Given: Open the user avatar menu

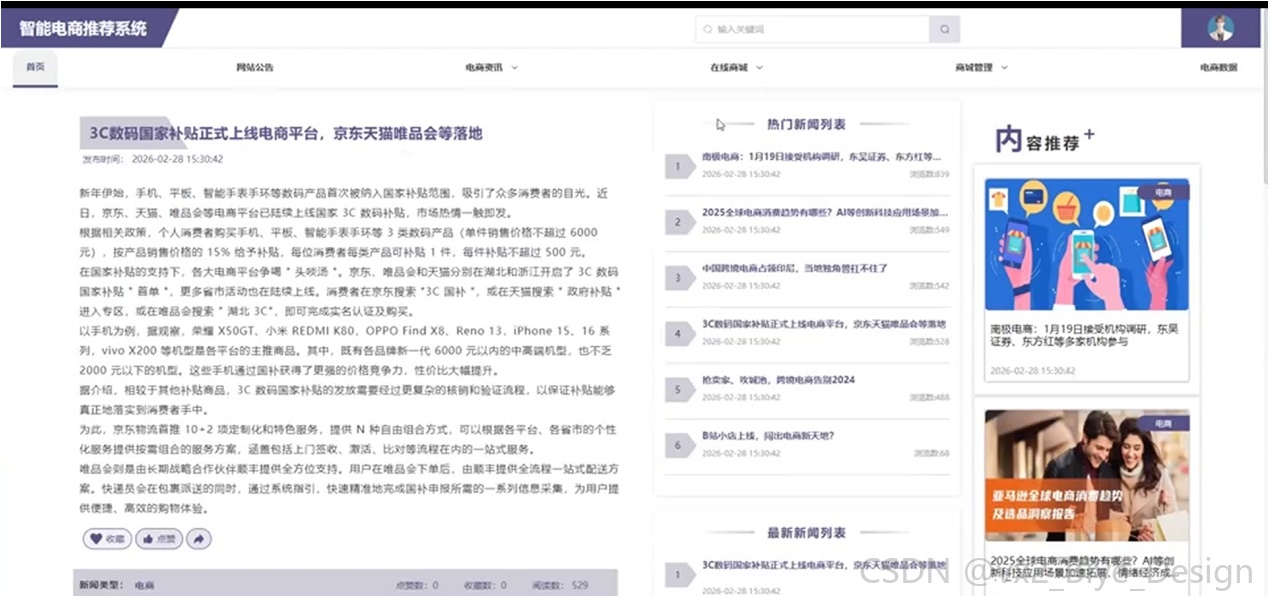Looking at the screenshot, I should (1220, 28).
